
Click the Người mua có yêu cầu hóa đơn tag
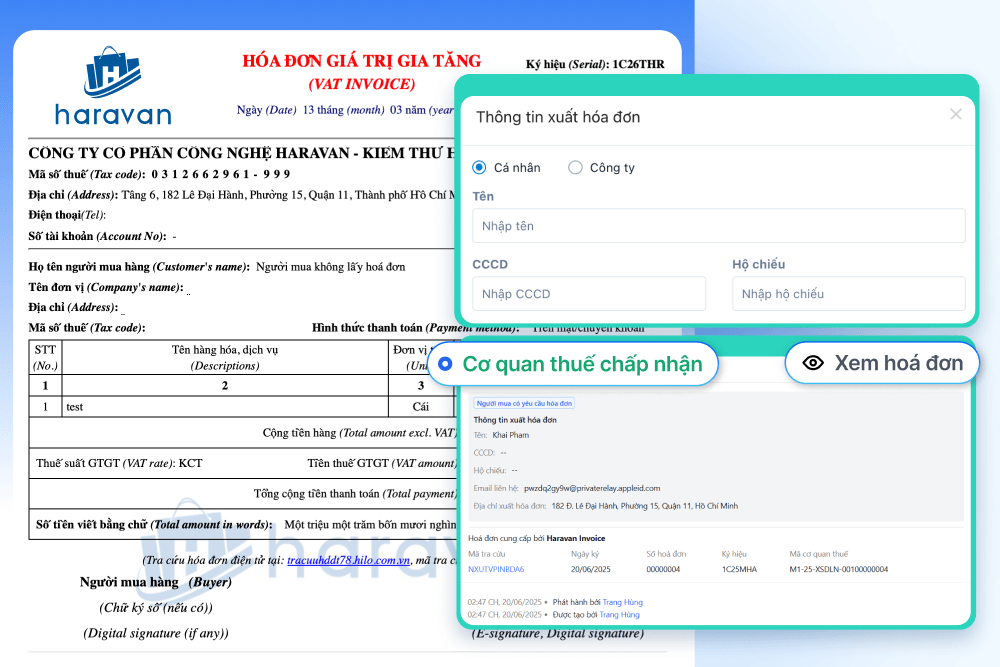[x=524, y=404]
